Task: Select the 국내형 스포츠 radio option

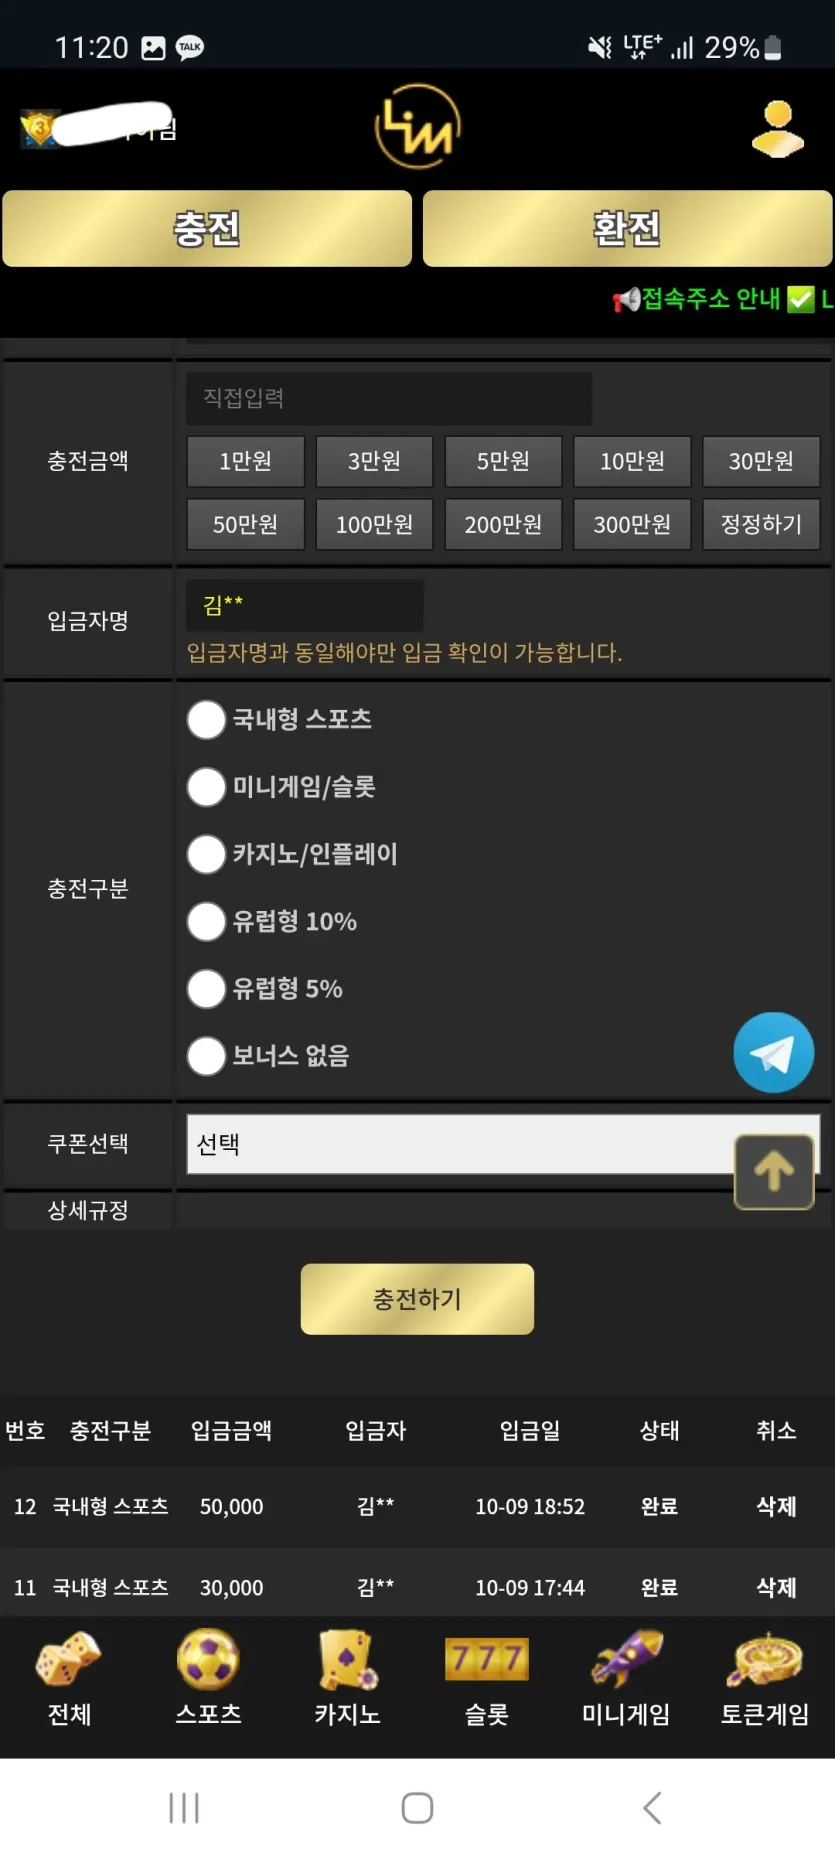Action: pos(206,720)
